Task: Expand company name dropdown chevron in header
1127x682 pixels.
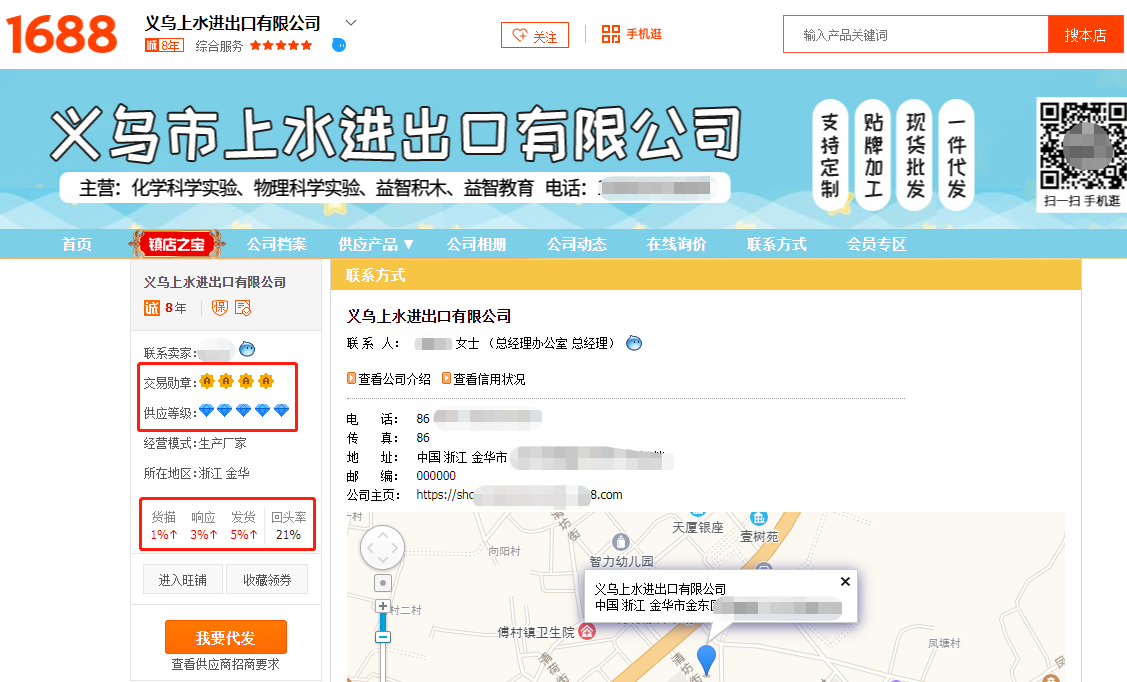Action: (x=351, y=23)
